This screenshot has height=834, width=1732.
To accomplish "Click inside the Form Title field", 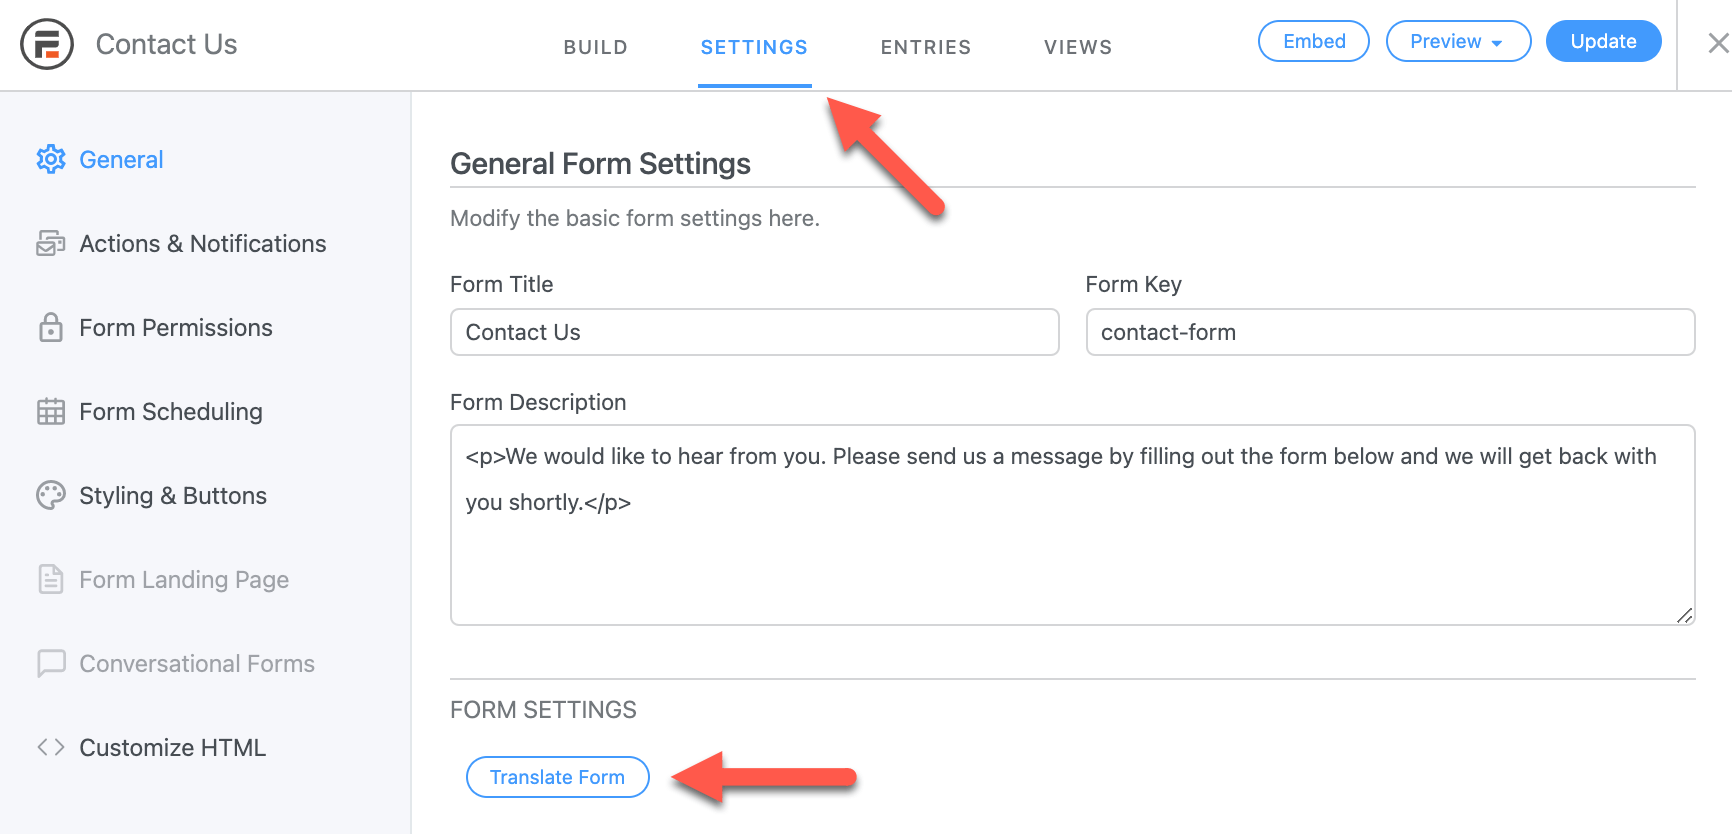I will tap(754, 332).
